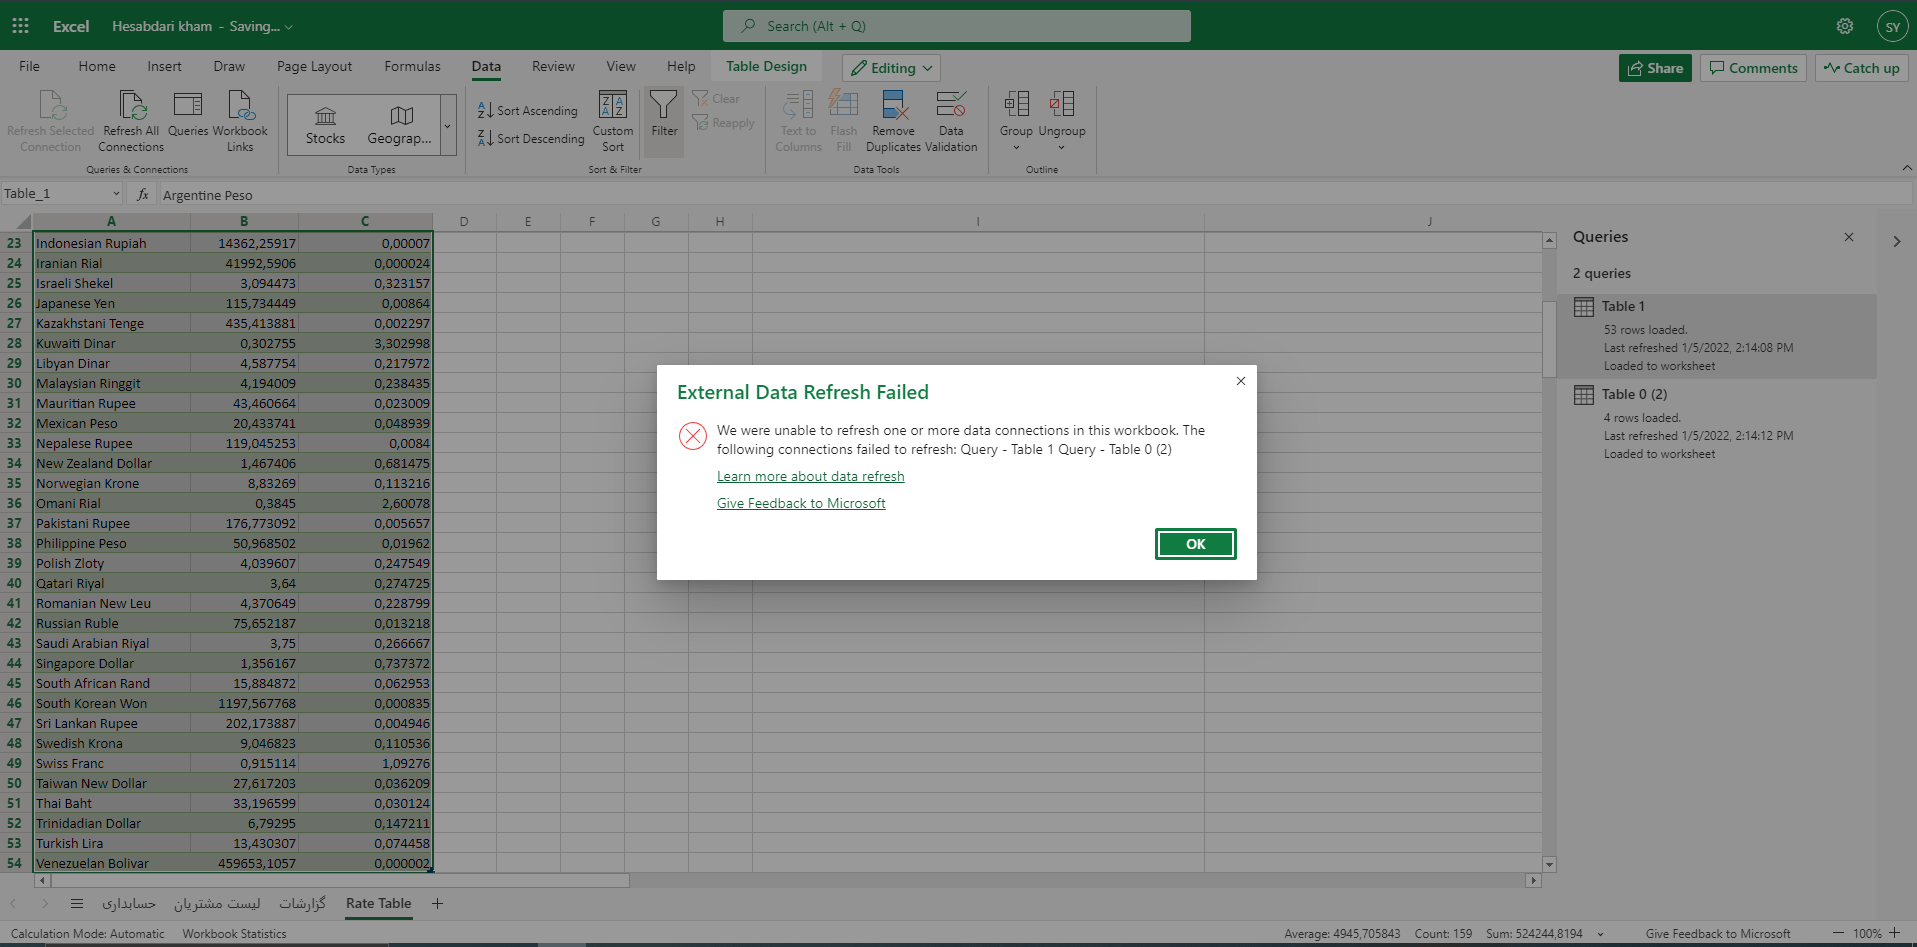Expand the Ungroup dropdown arrow
The height and width of the screenshot is (947, 1917).
coord(1062,148)
